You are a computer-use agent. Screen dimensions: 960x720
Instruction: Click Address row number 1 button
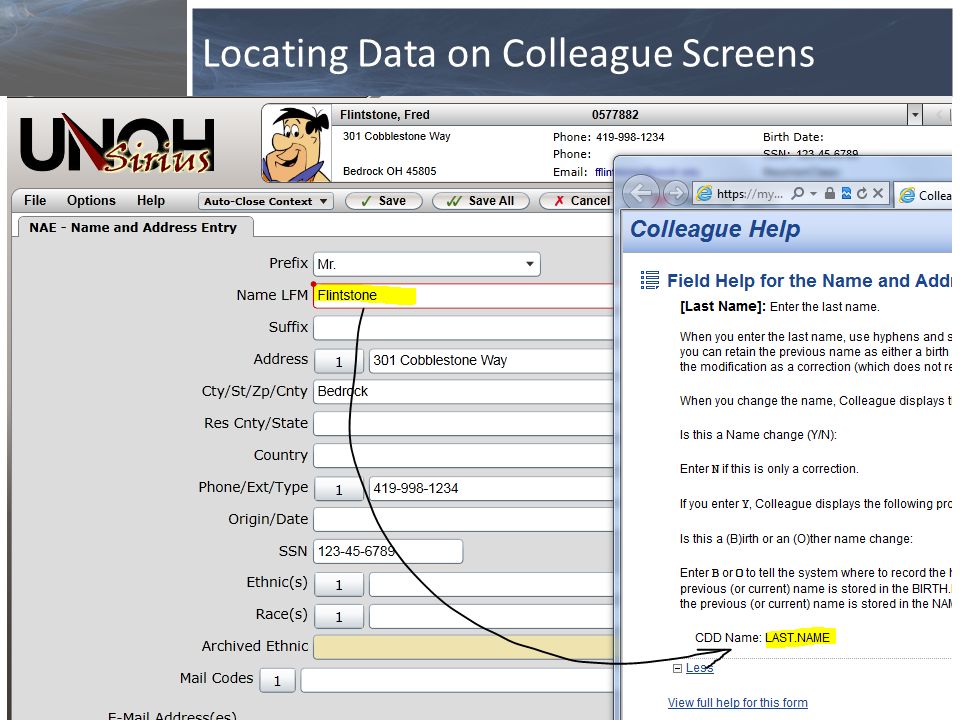pos(339,361)
